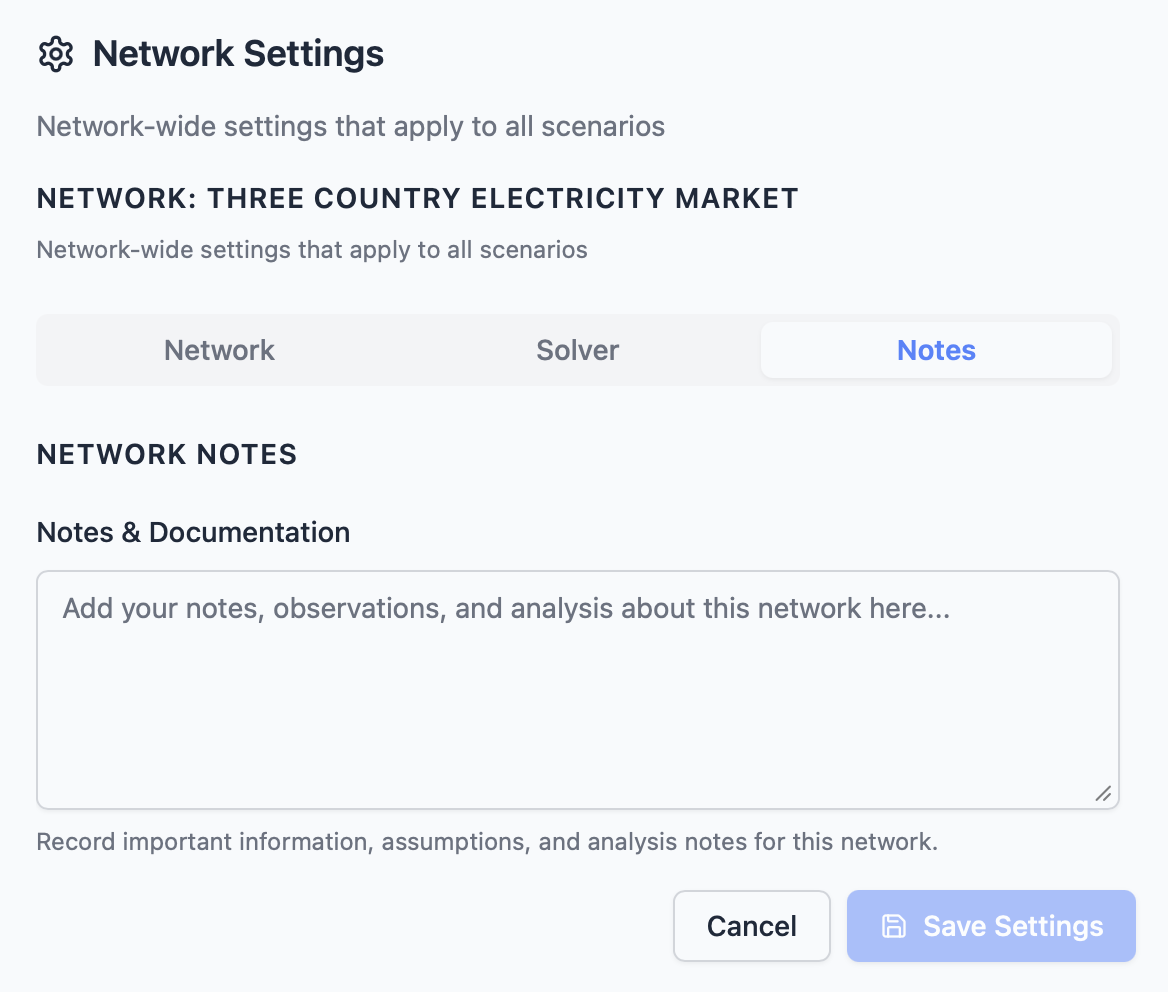Click the floppy disk icon on Save Settings
The width and height of the screenshot is (1168, 992).
[x=891, y=926]
